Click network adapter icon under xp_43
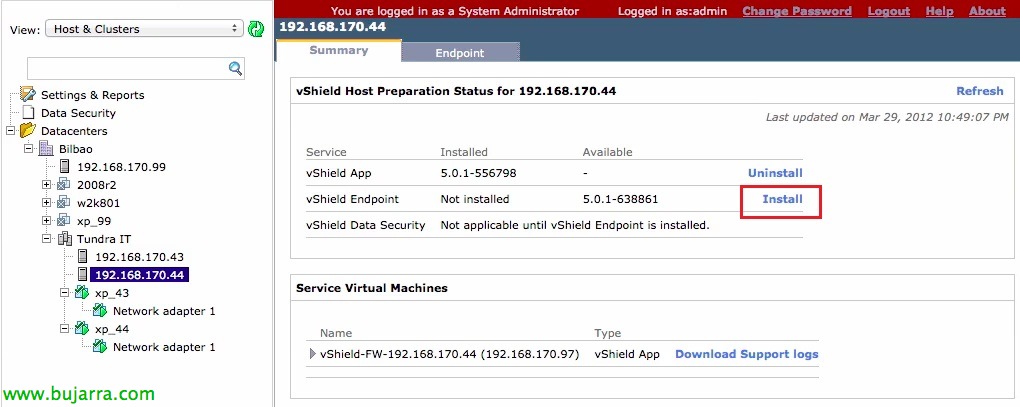 click(x=100, y=310)
